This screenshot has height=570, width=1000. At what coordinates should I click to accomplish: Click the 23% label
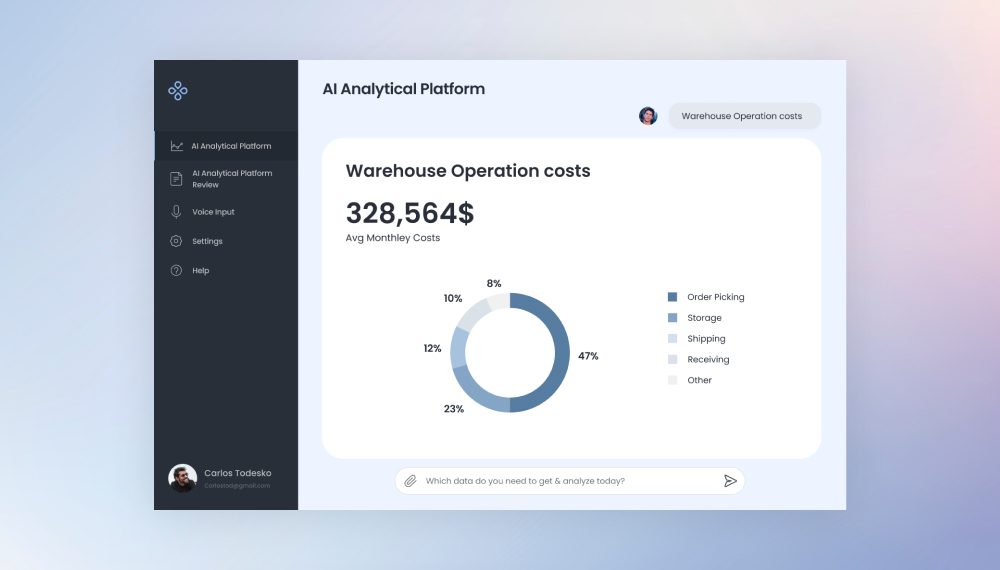pyautogui.click(x=453, y=409)
